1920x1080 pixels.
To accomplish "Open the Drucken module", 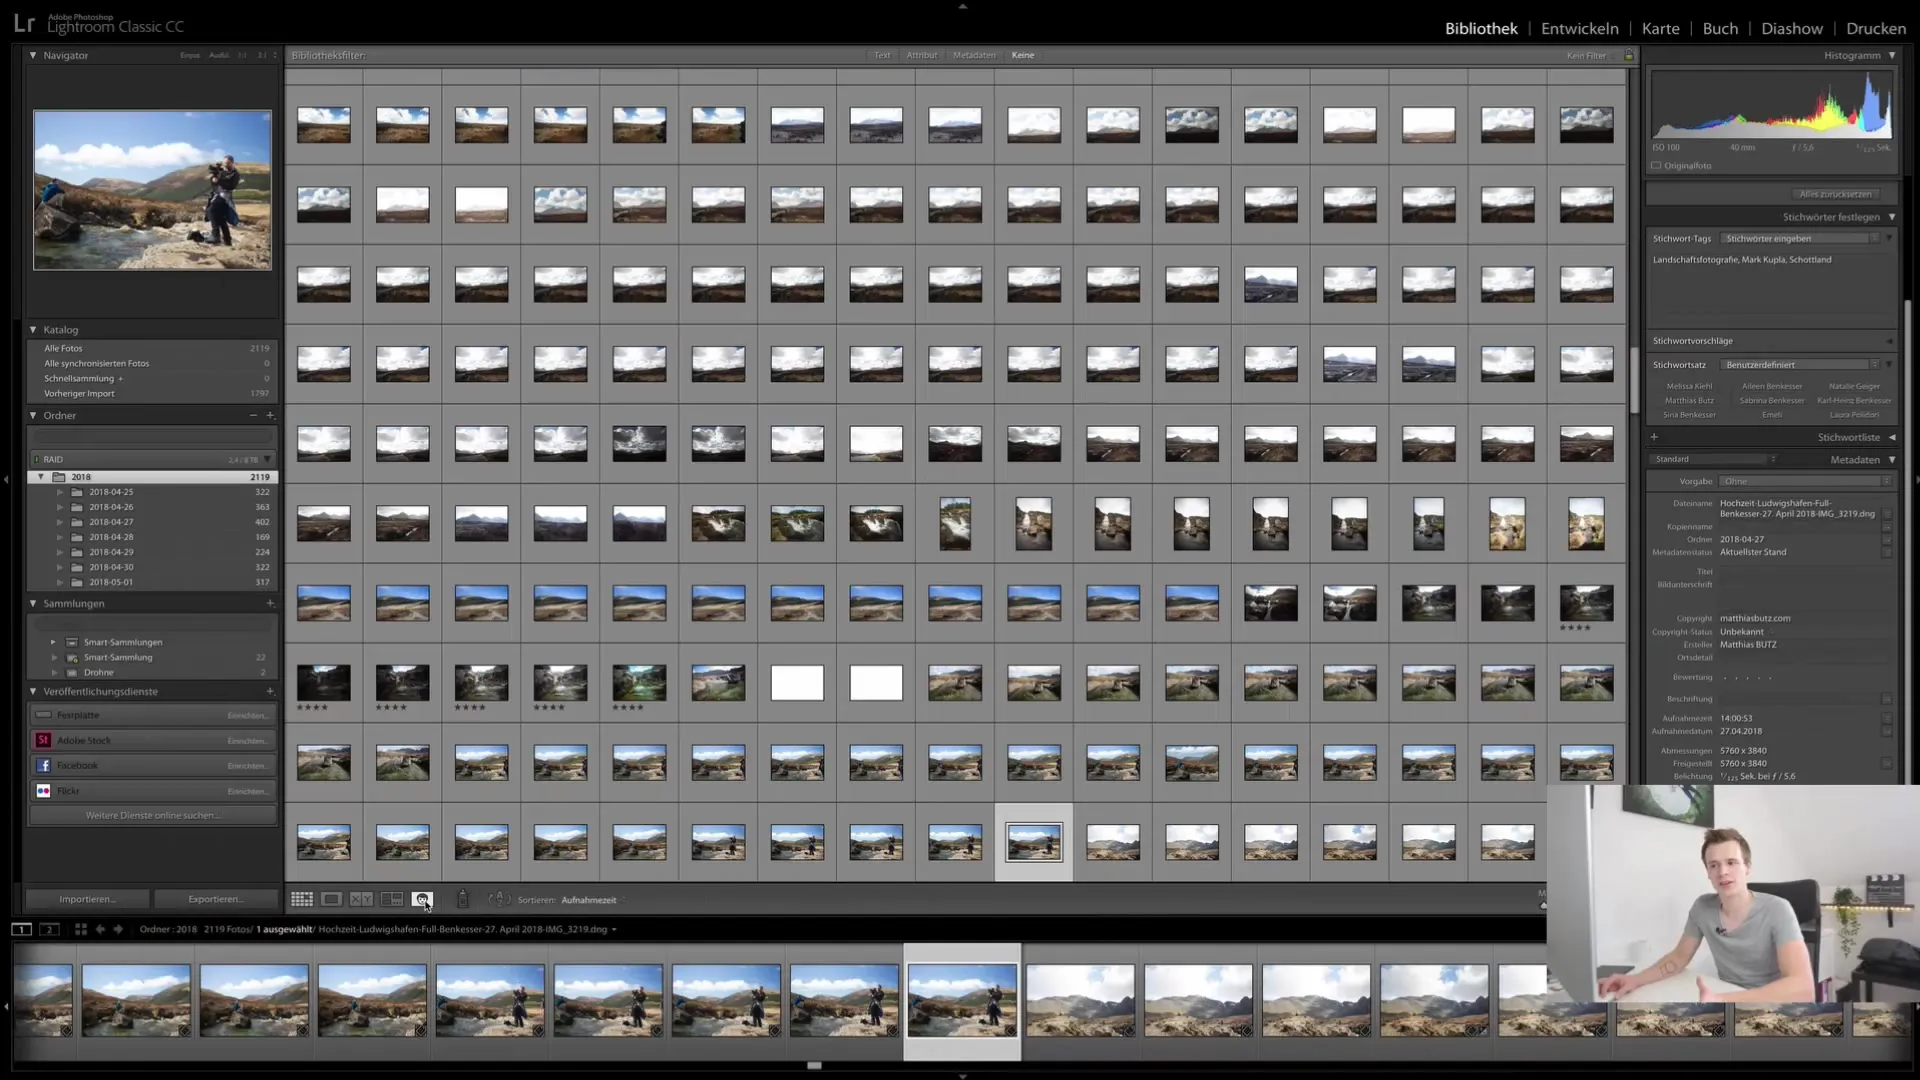I will pyautogui.click(x=1876, y=28).
